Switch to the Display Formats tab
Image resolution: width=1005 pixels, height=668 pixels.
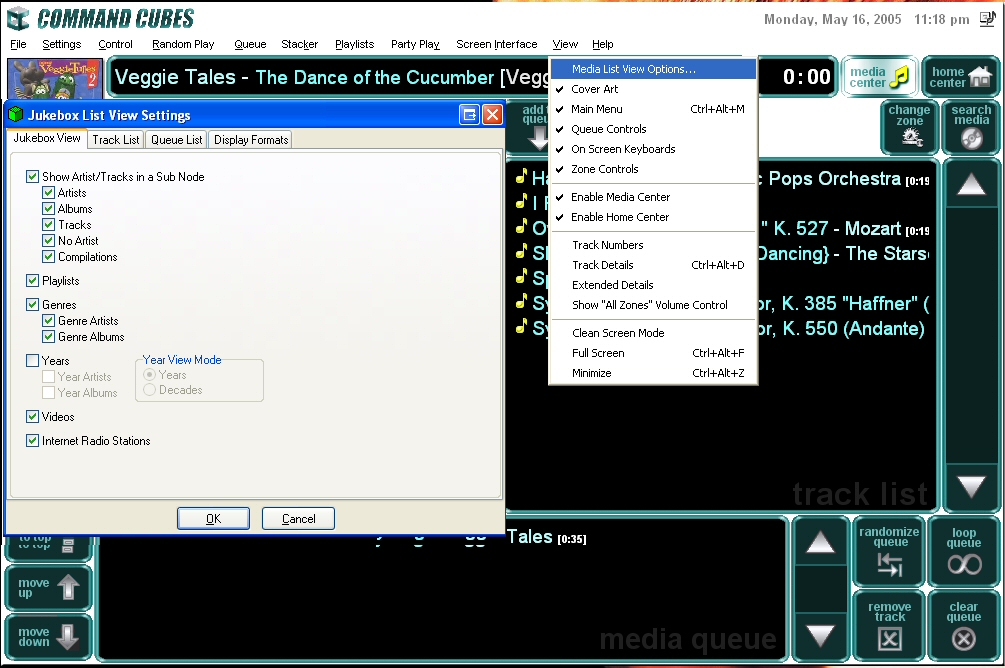251,140
